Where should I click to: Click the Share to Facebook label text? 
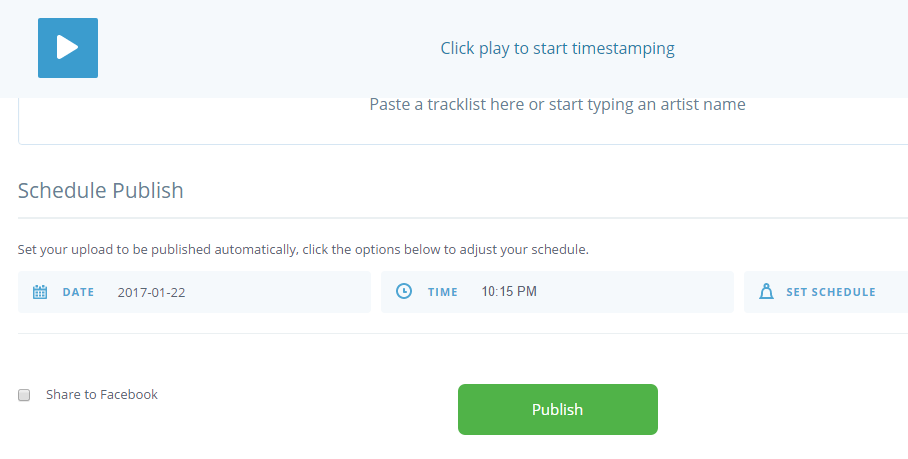(x=102, y=394)
